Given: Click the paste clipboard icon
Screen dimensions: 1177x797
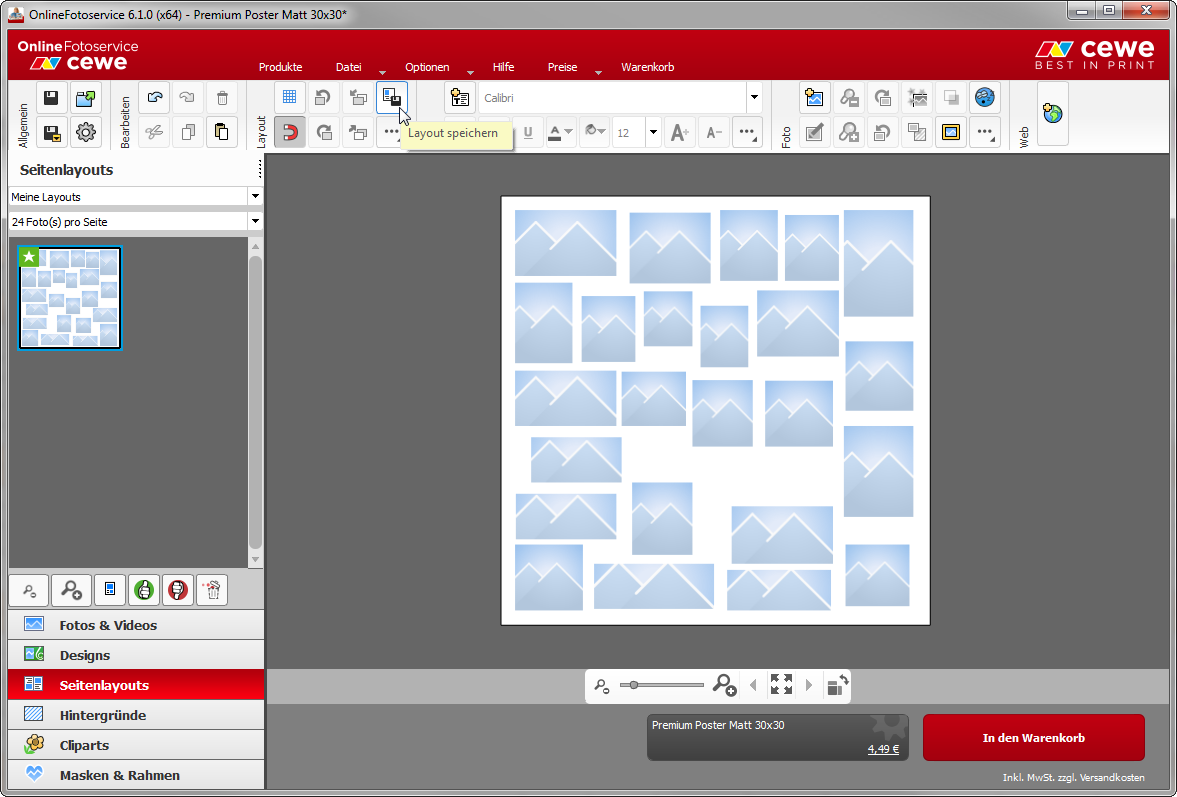Looking at the screenshot, I should (221, 132).
